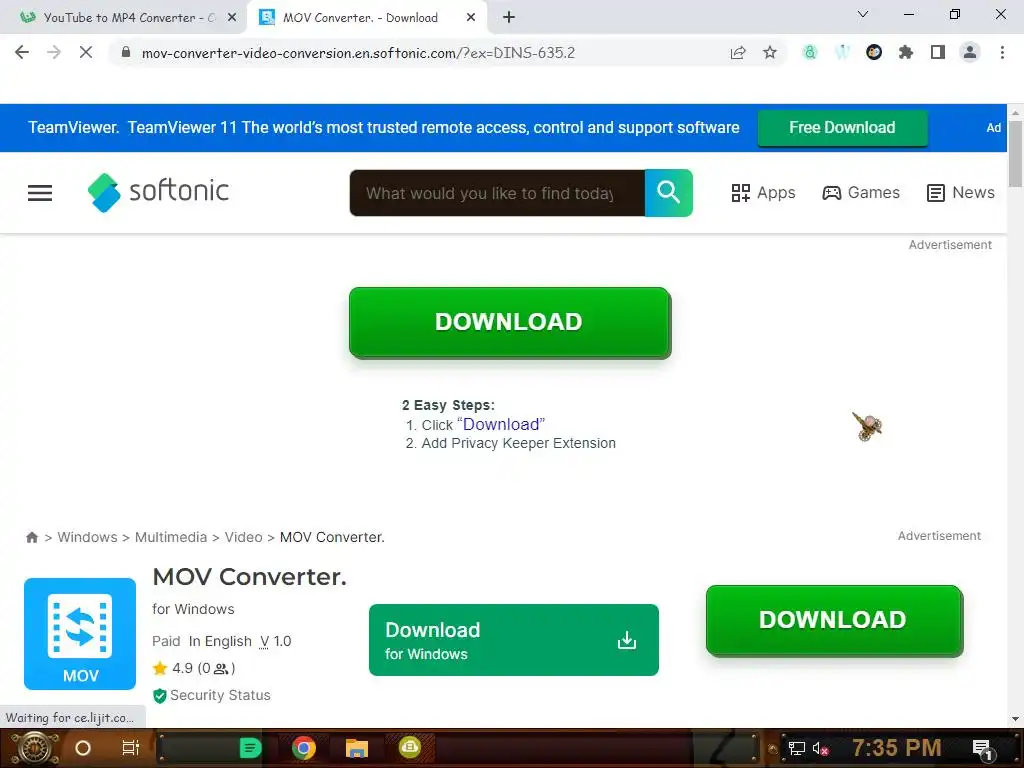The width and height of the screenshot is (1024, 768).
Task: Open Chrome from the taskbar
Action: (x=304, y=748)
